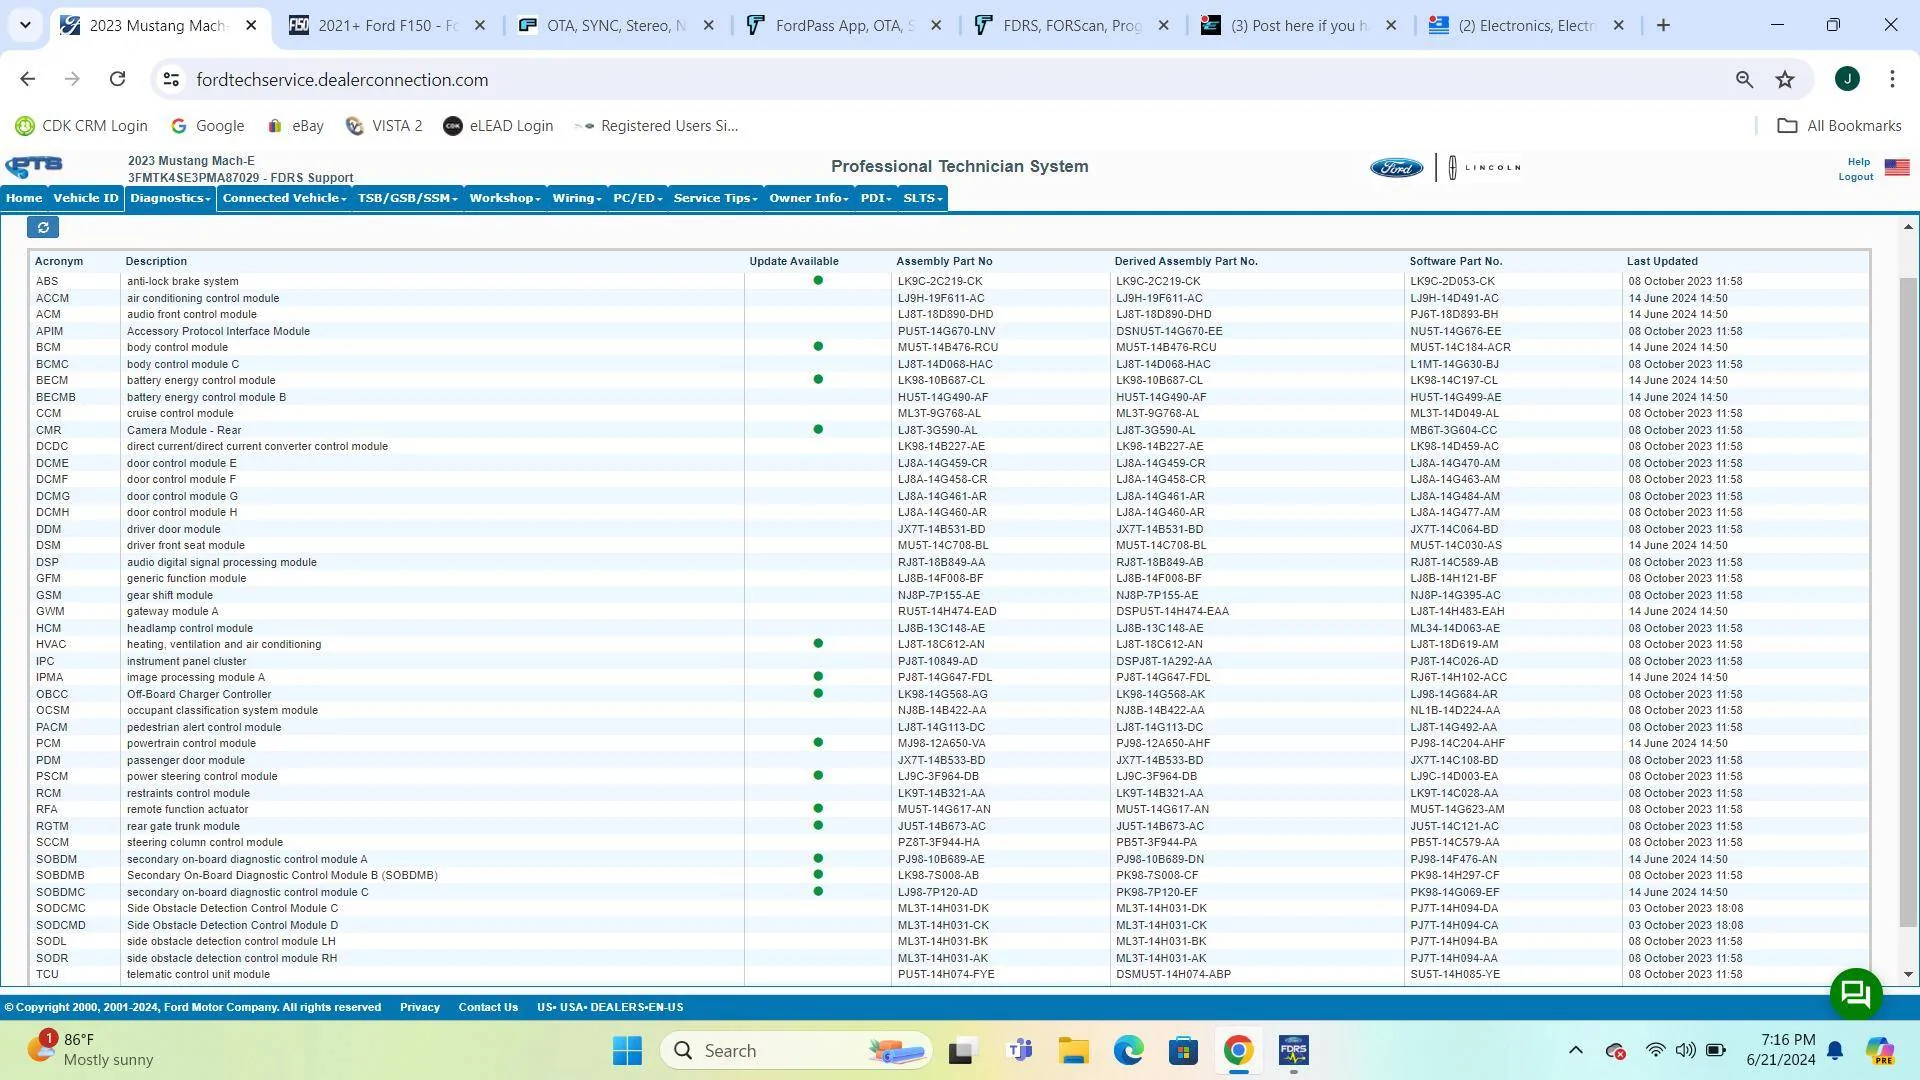Viewport: 1920px width, 1080px height.
Task: Go to the Home menu item
Action: 24,198
